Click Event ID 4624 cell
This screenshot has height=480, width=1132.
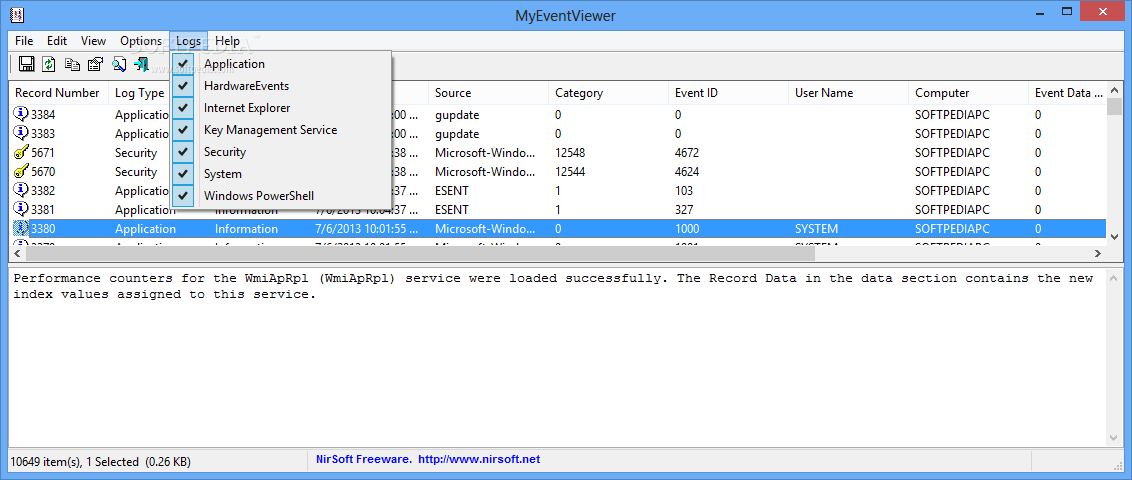point(687,172)
